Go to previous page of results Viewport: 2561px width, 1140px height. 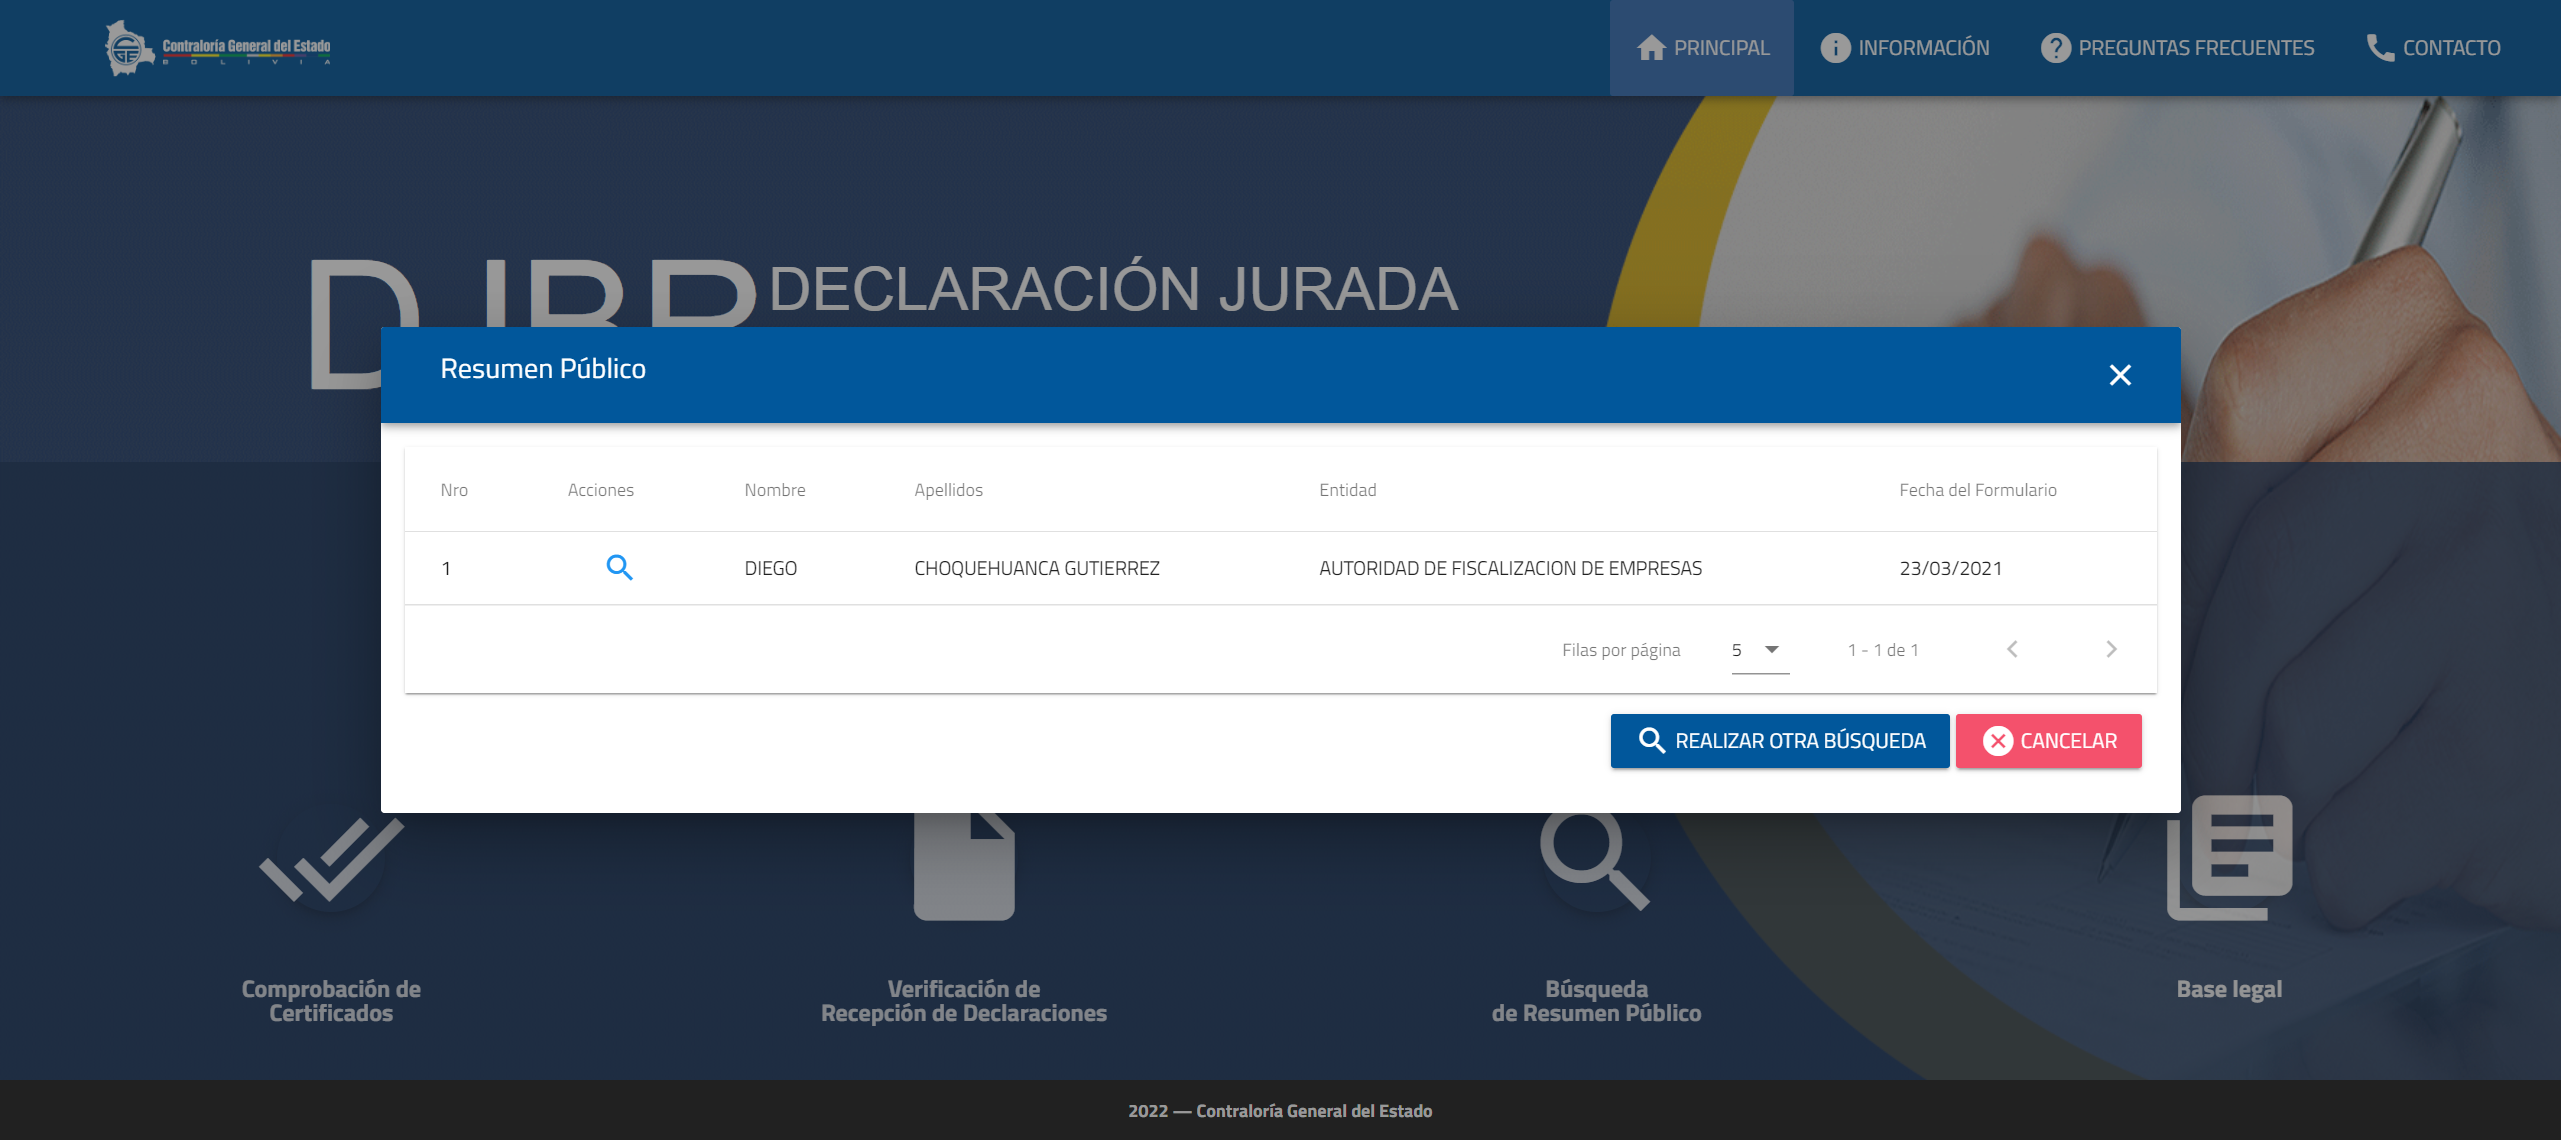(2012, 649)
